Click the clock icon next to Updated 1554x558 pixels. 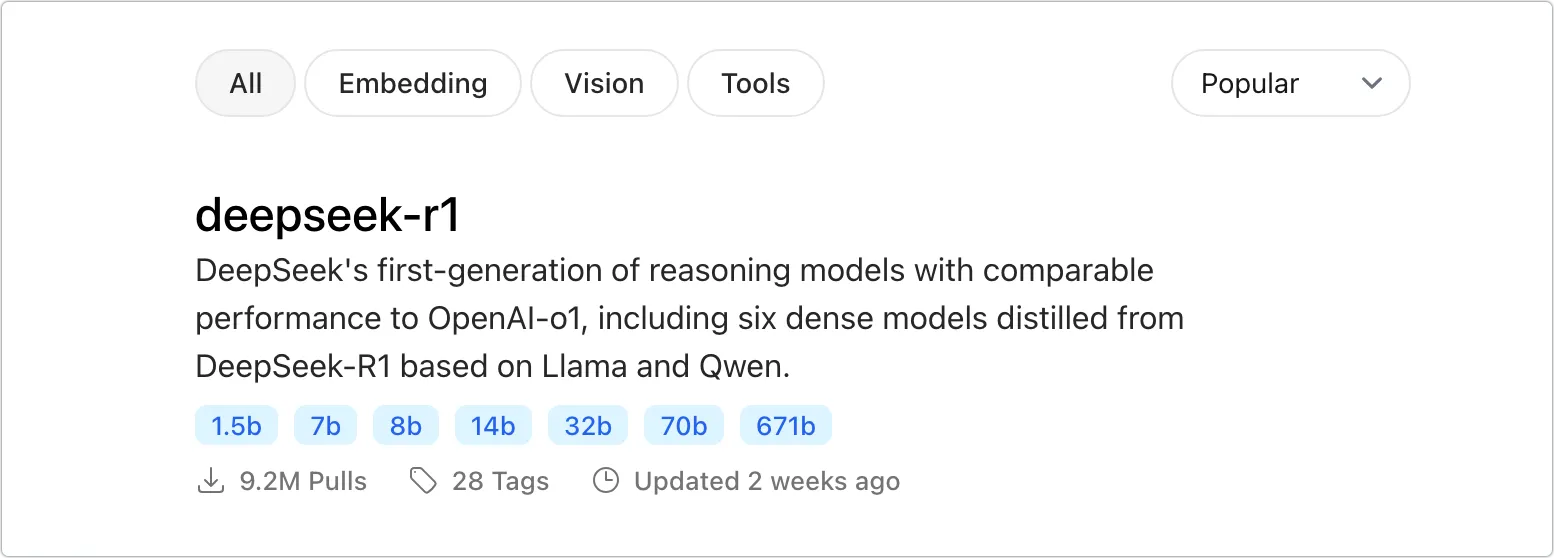(606, 481)
